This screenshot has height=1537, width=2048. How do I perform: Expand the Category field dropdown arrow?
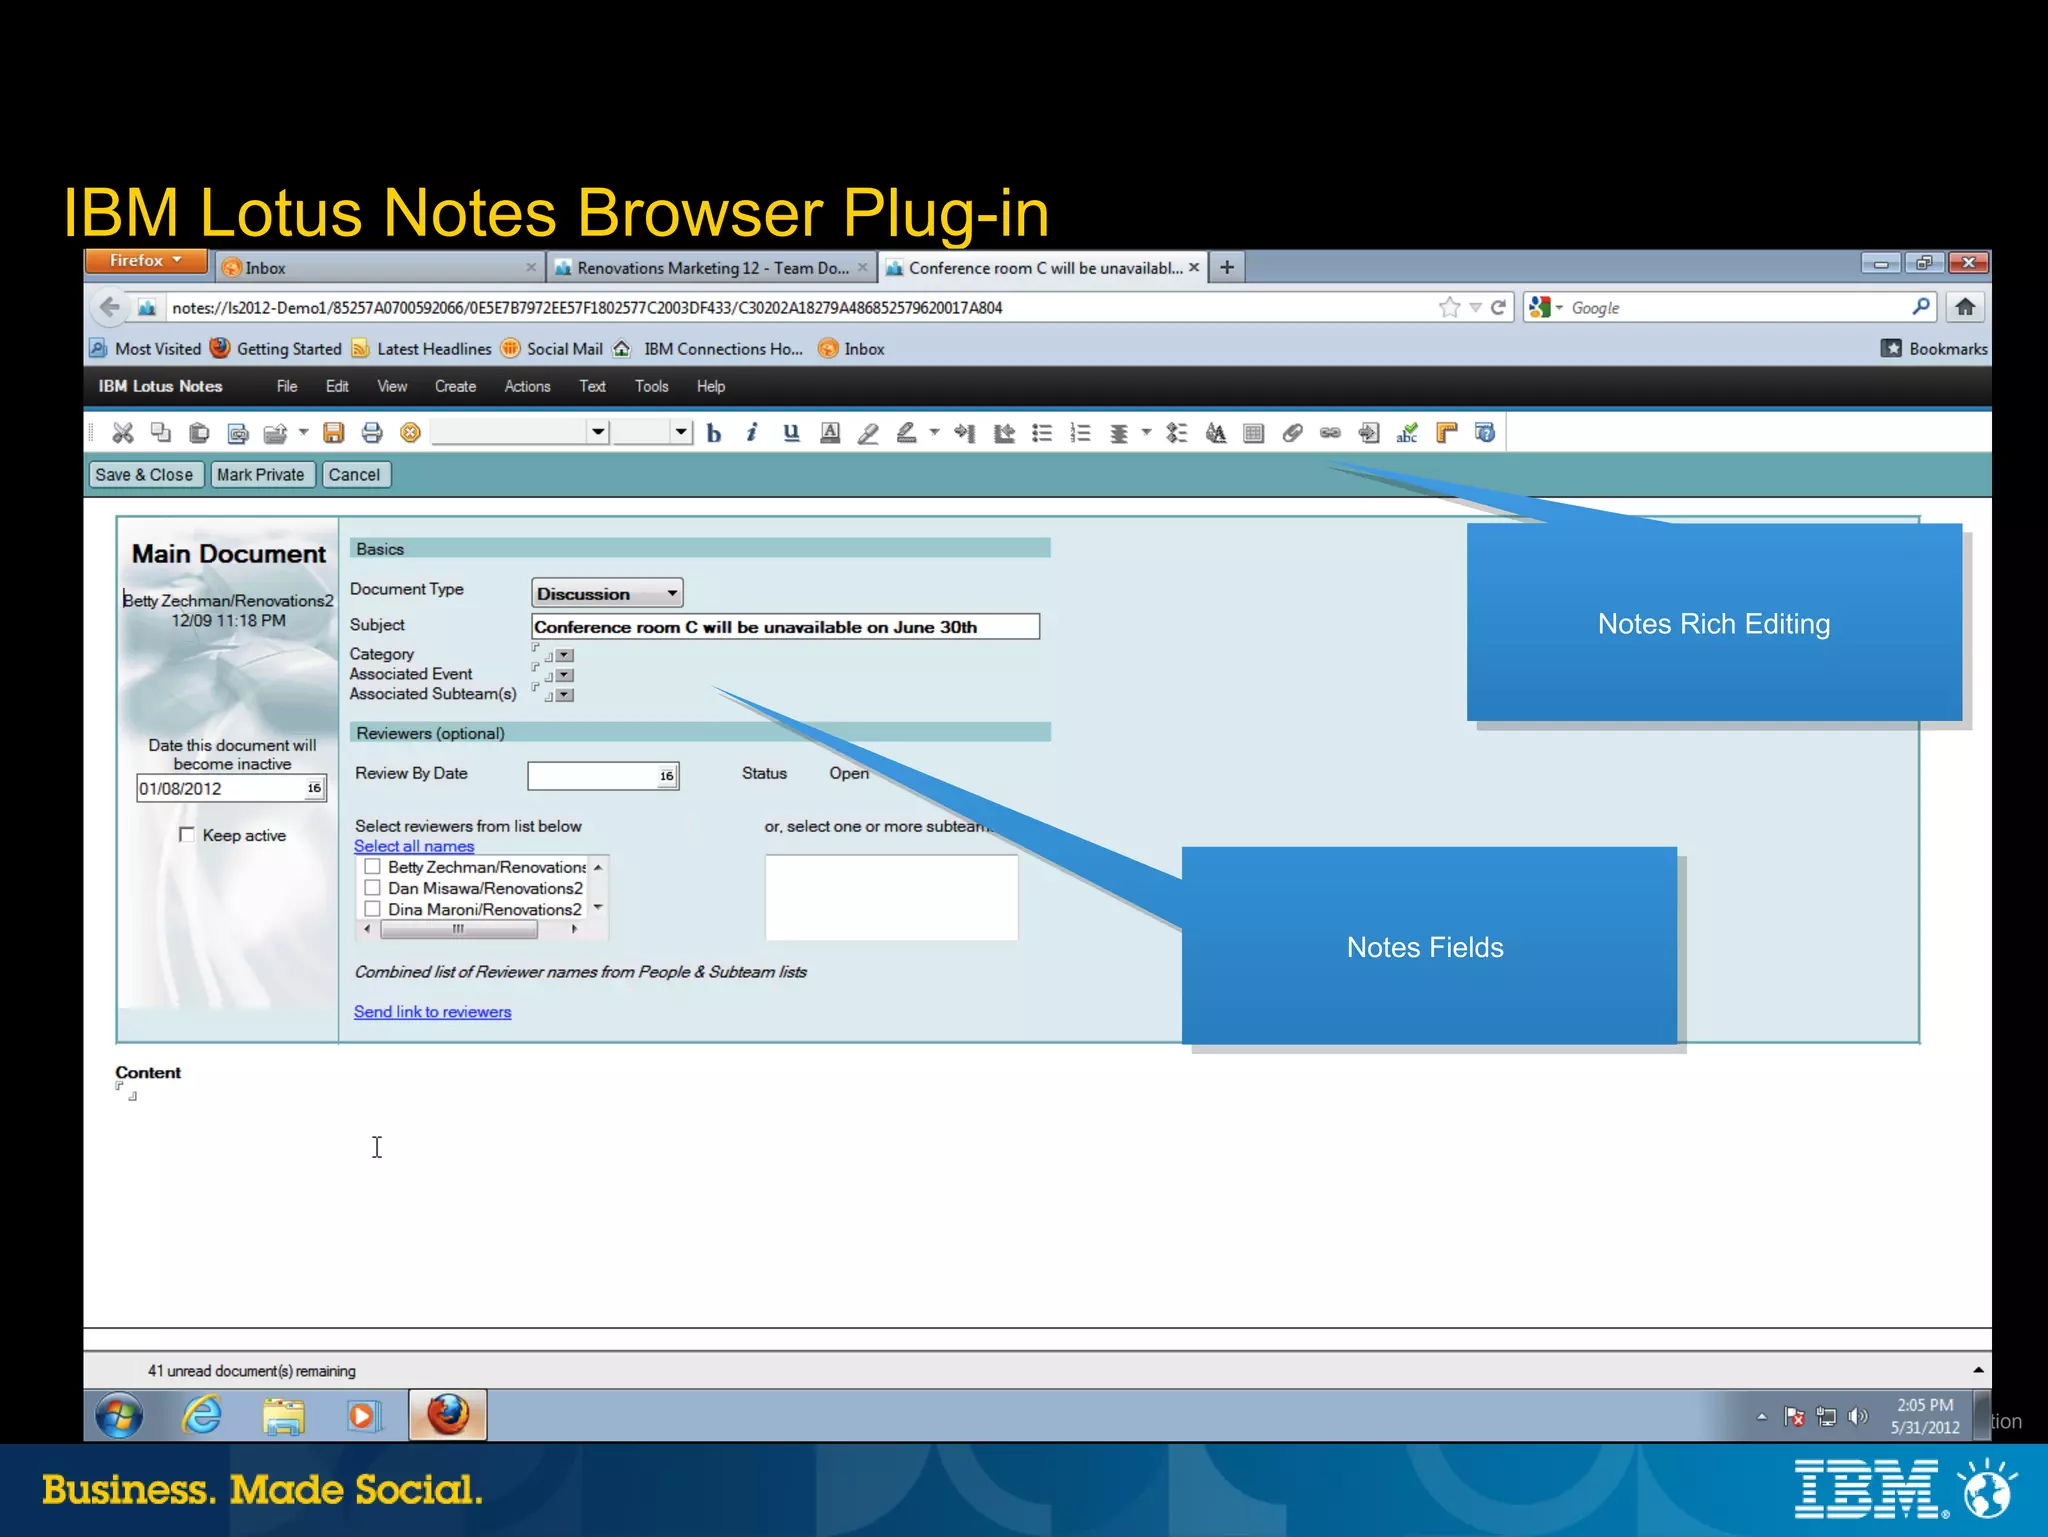(565, 656)
